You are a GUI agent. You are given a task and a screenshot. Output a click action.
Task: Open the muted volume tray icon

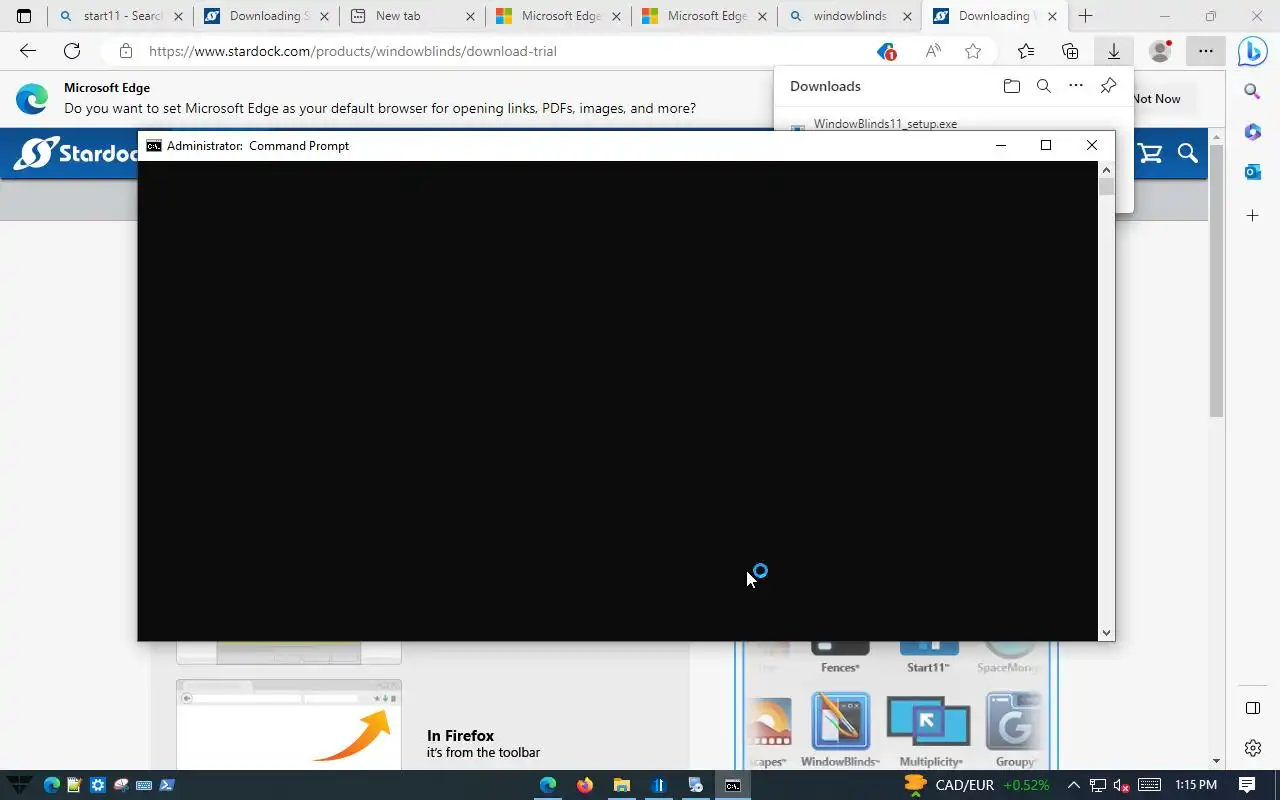click(x=1122, y=785)
